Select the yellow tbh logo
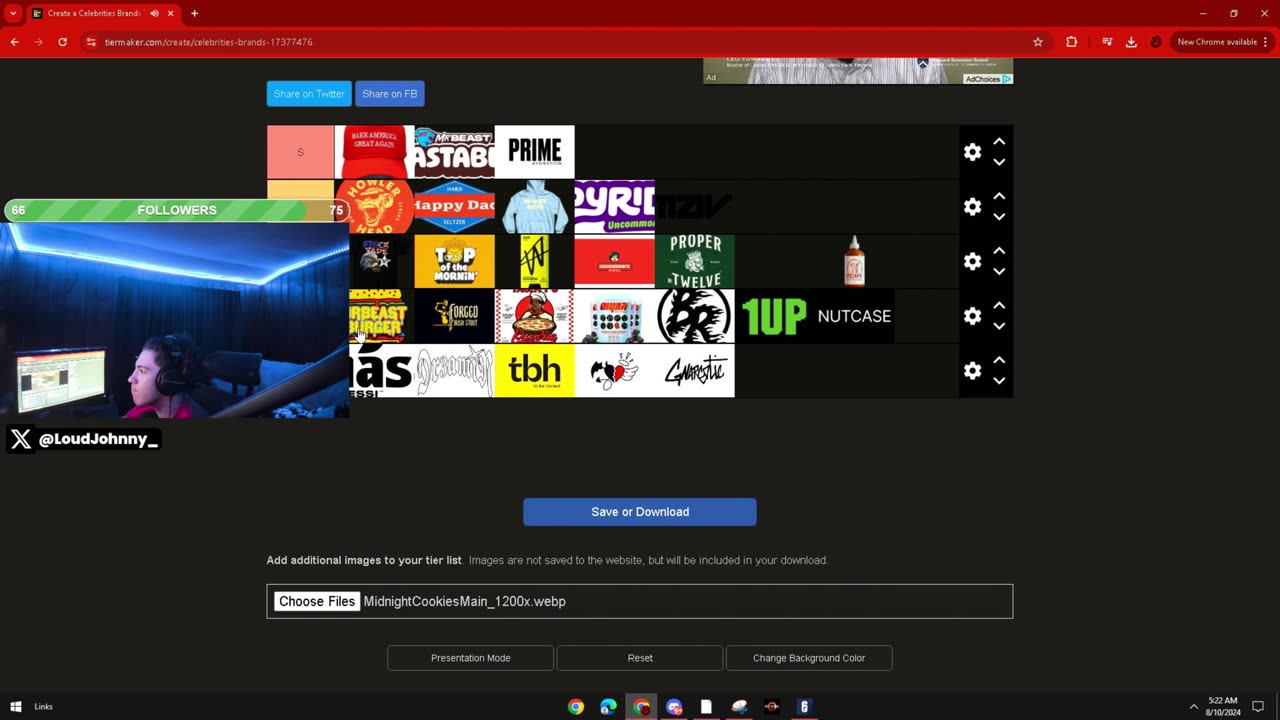The image size is (1280, 720). [x=534, y=371]
